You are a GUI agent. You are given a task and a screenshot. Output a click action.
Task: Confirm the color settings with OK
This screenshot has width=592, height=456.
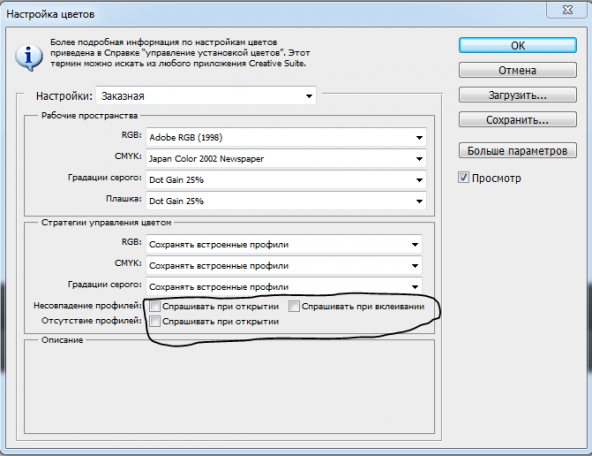click(x=518, y=45)
